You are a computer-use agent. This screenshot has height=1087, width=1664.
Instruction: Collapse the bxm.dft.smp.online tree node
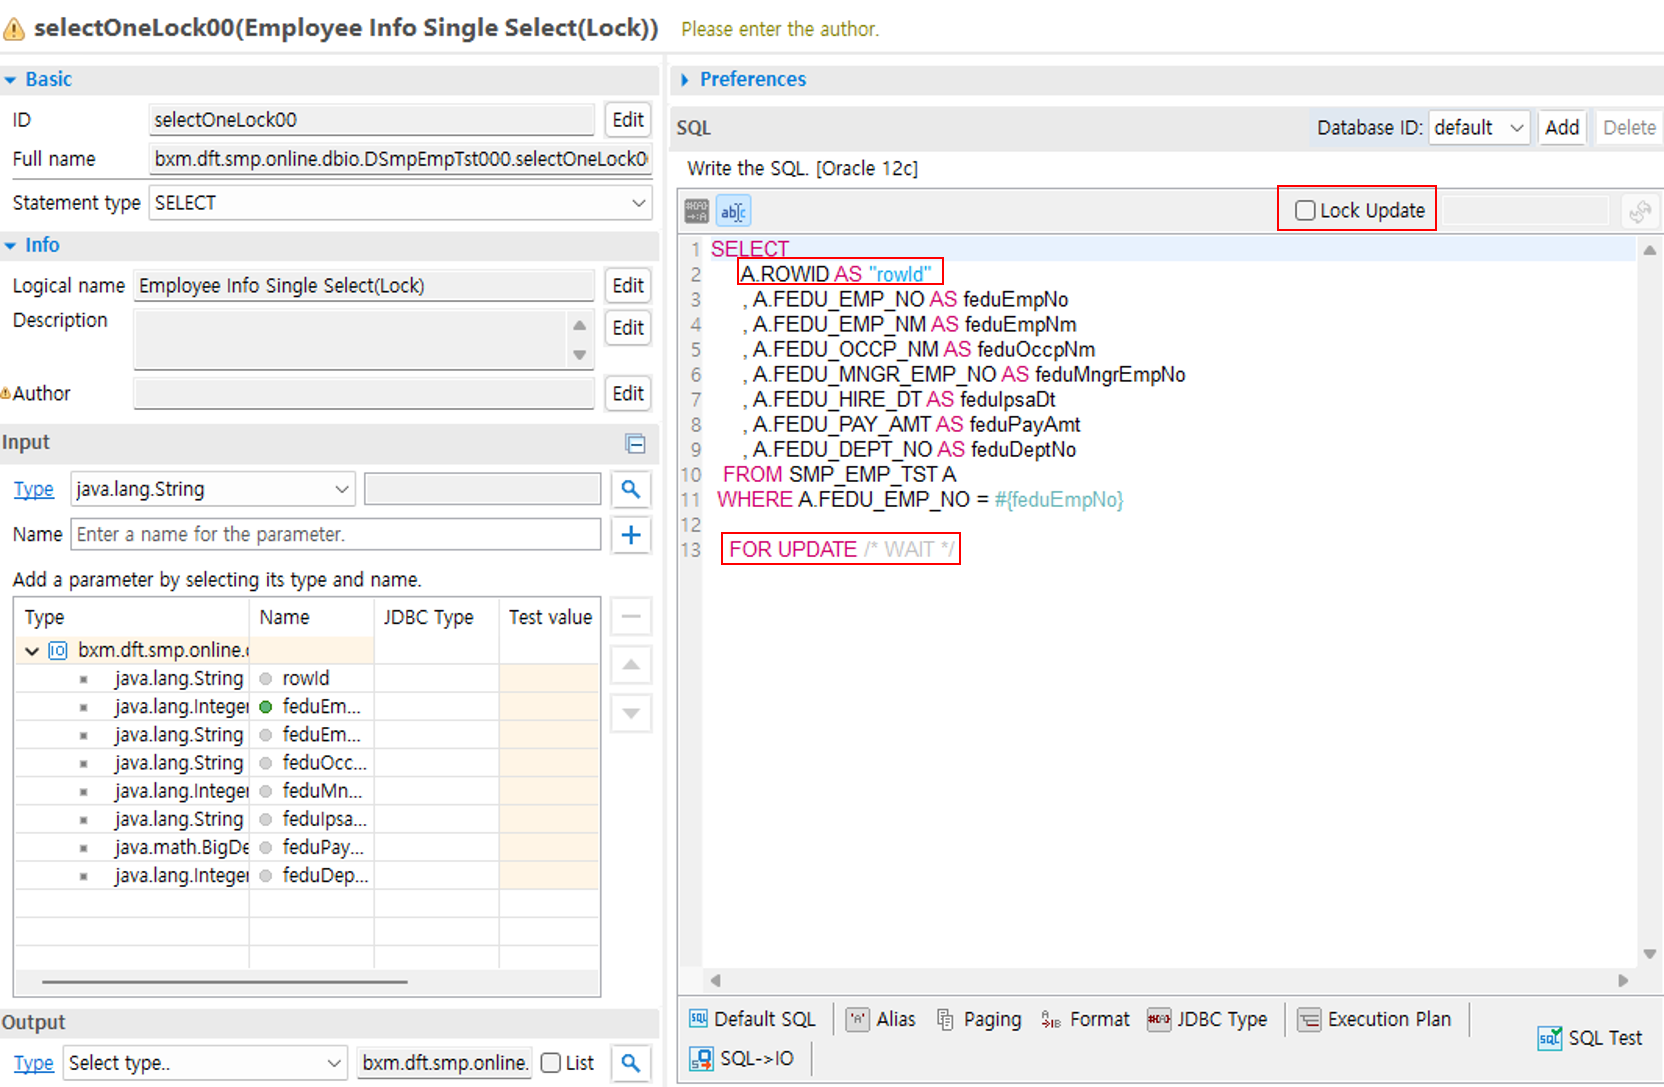point(32,651)
